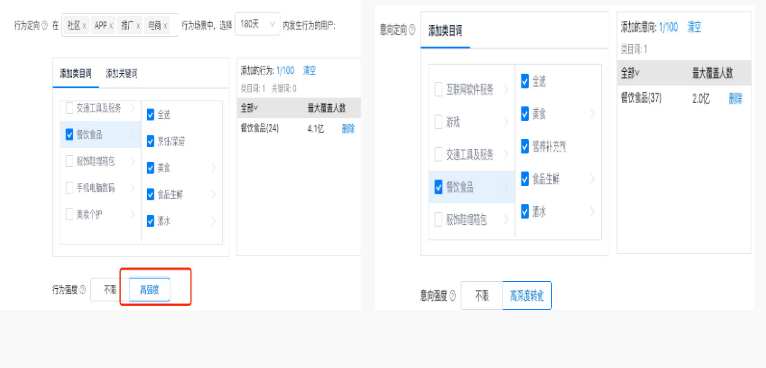Select 添加类目词 tab in 意向定向 panel

click(445, 31)
